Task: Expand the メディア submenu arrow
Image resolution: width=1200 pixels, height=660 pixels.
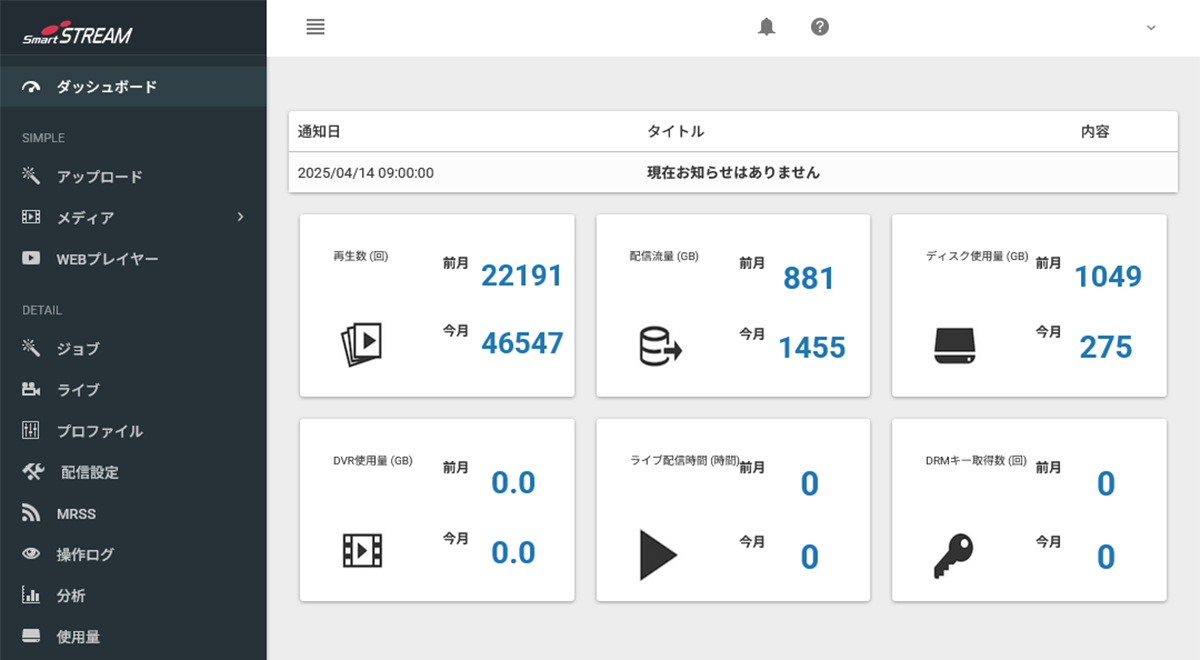Action: [240, 217]
